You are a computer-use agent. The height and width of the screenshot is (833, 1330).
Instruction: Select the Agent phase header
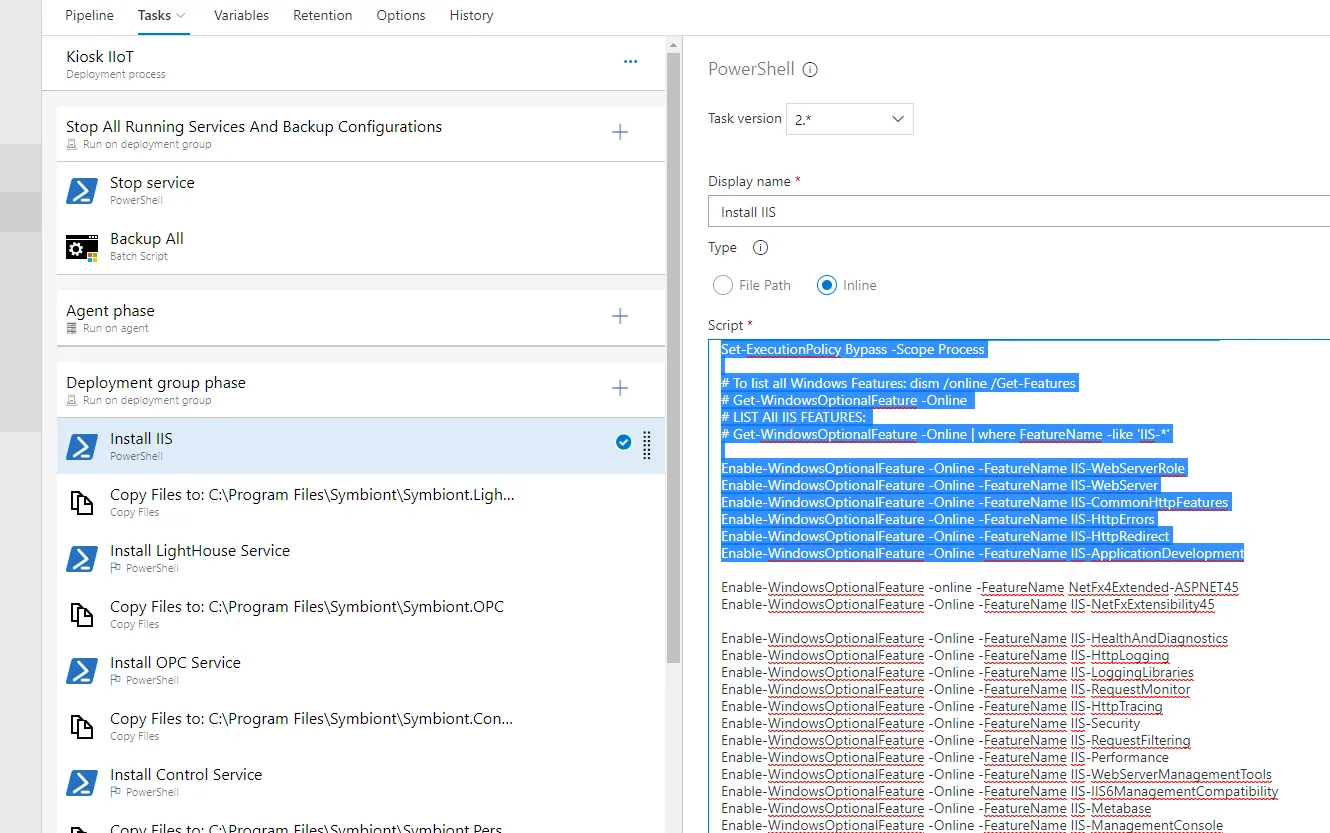362,318
